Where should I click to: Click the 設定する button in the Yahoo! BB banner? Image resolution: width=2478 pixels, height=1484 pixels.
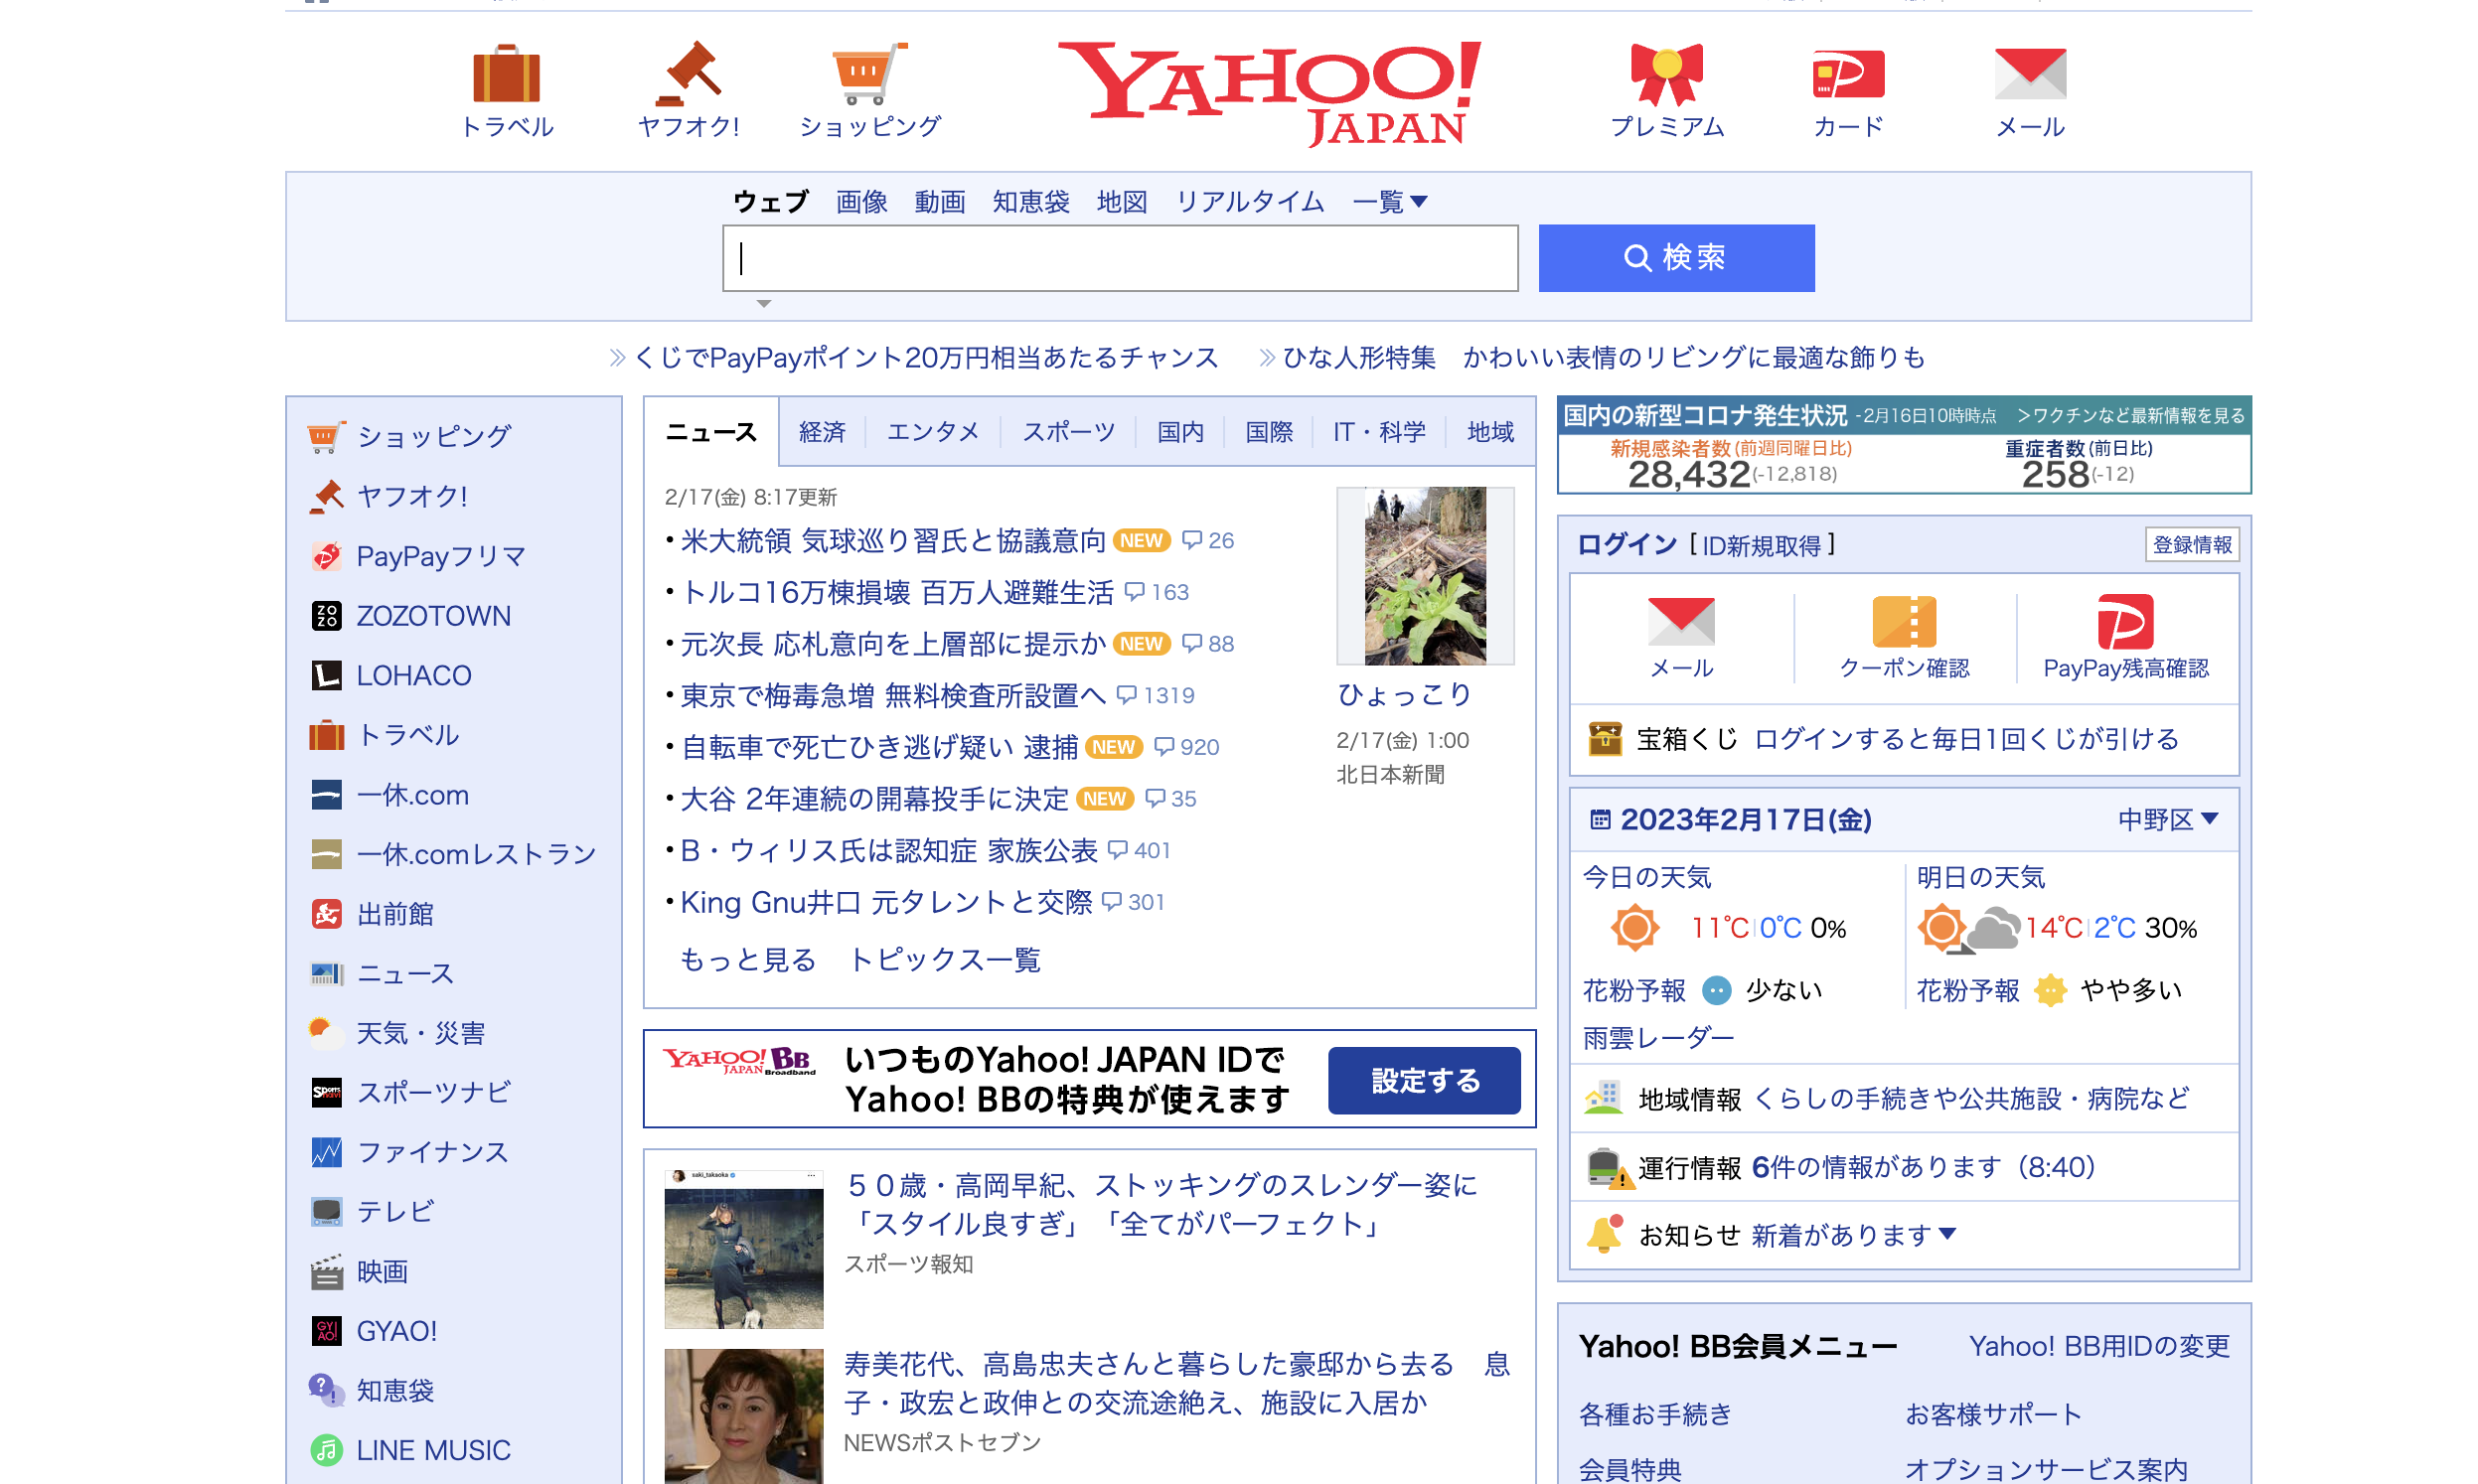tap(1424, 1081)
